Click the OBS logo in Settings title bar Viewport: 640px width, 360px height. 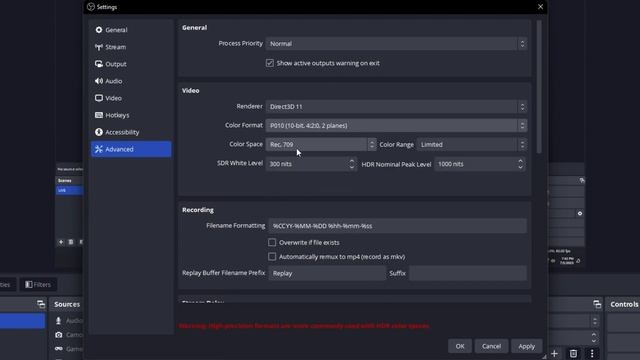(91, 7)
